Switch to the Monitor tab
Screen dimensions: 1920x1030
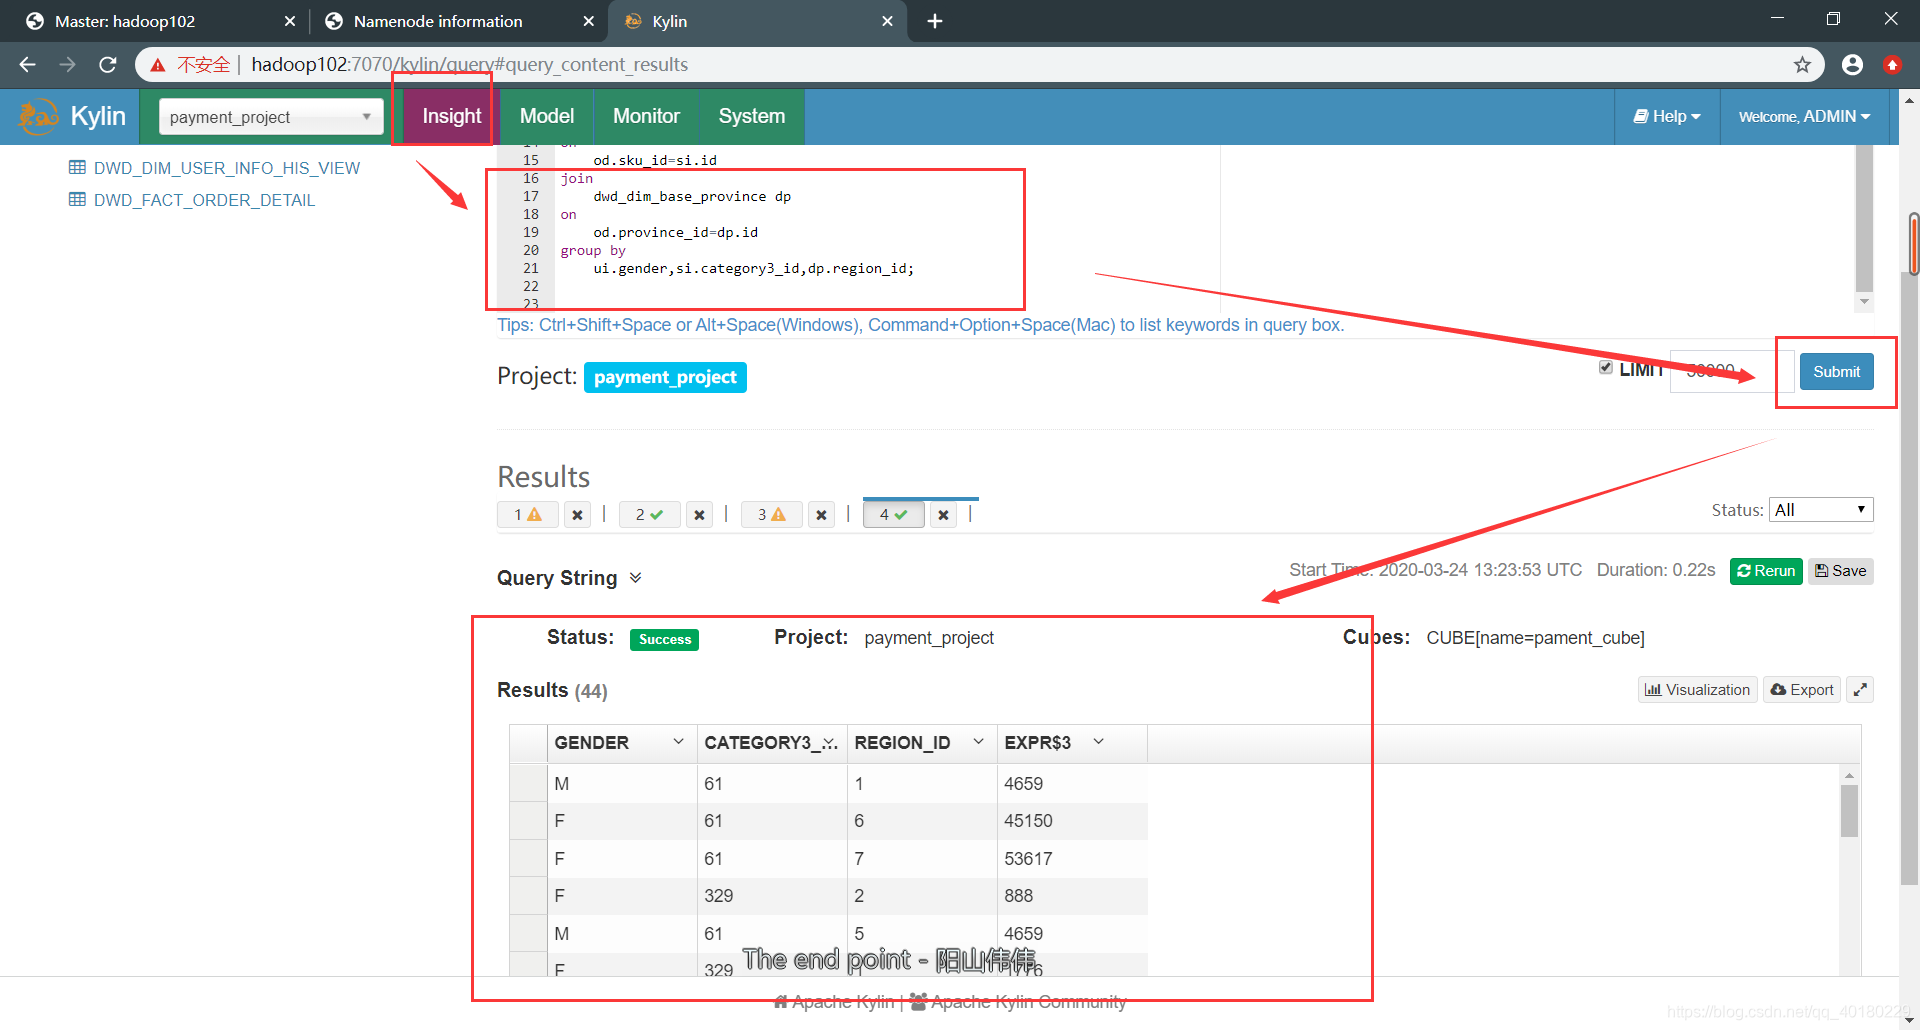pos(646,117)
